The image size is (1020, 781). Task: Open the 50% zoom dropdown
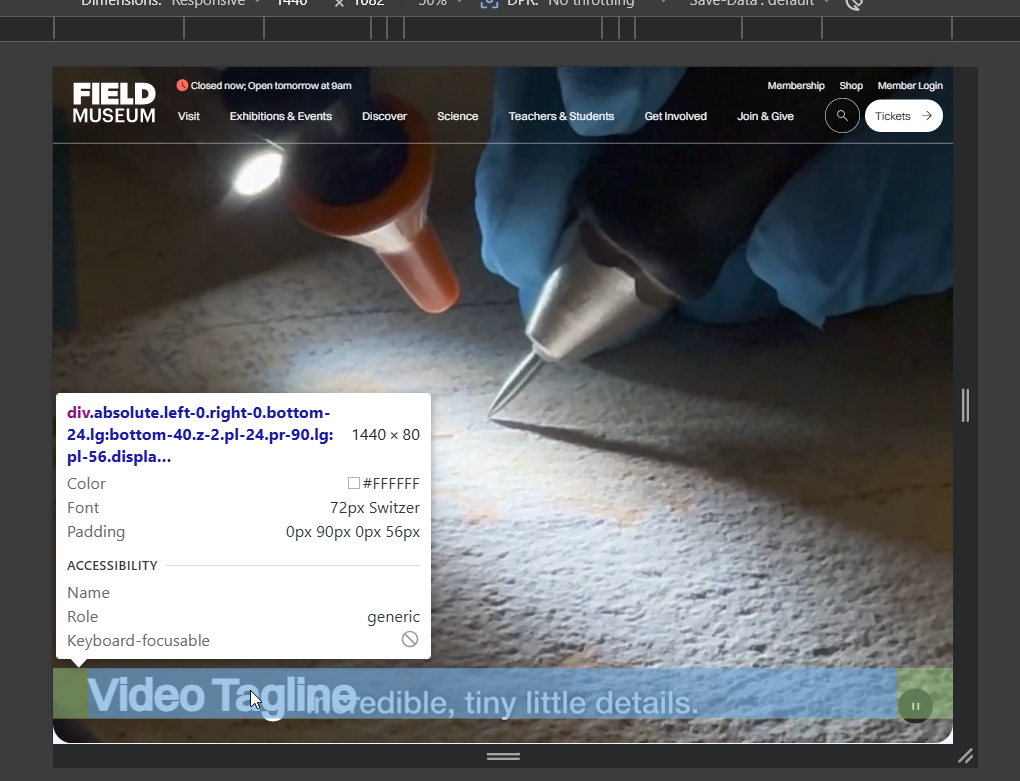[440, 3]
